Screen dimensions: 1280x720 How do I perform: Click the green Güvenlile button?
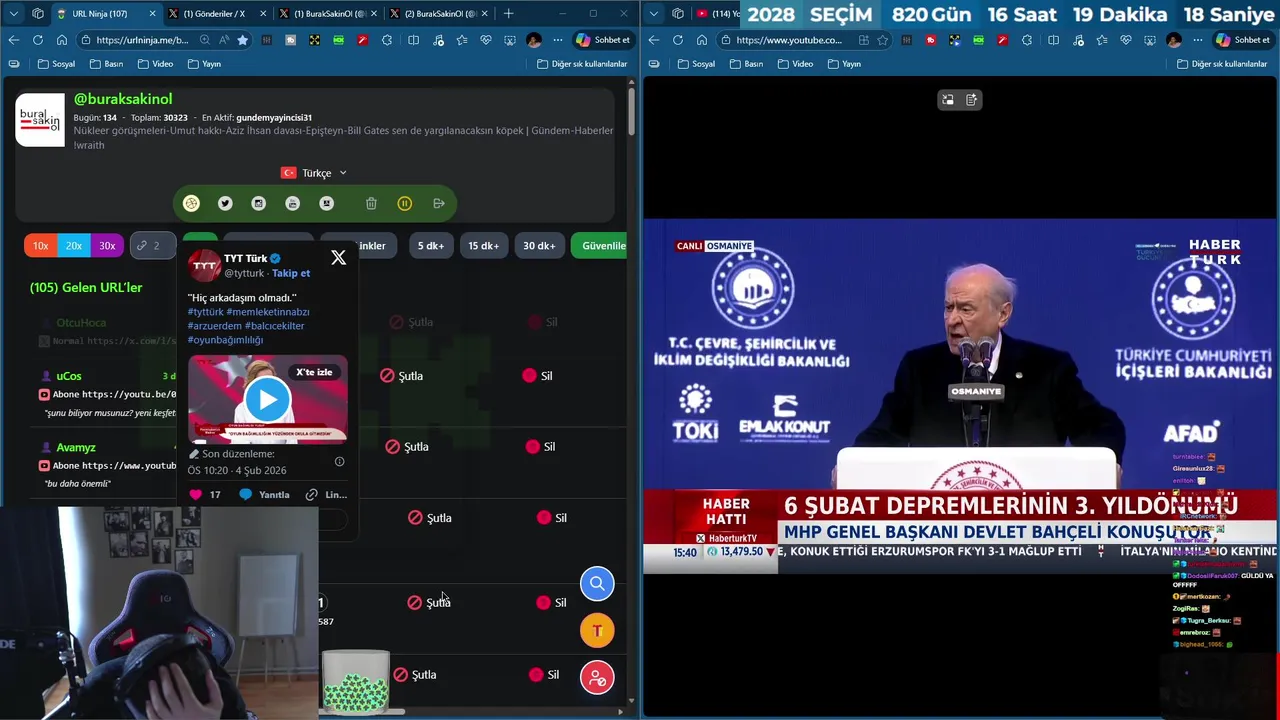point(599,246)
